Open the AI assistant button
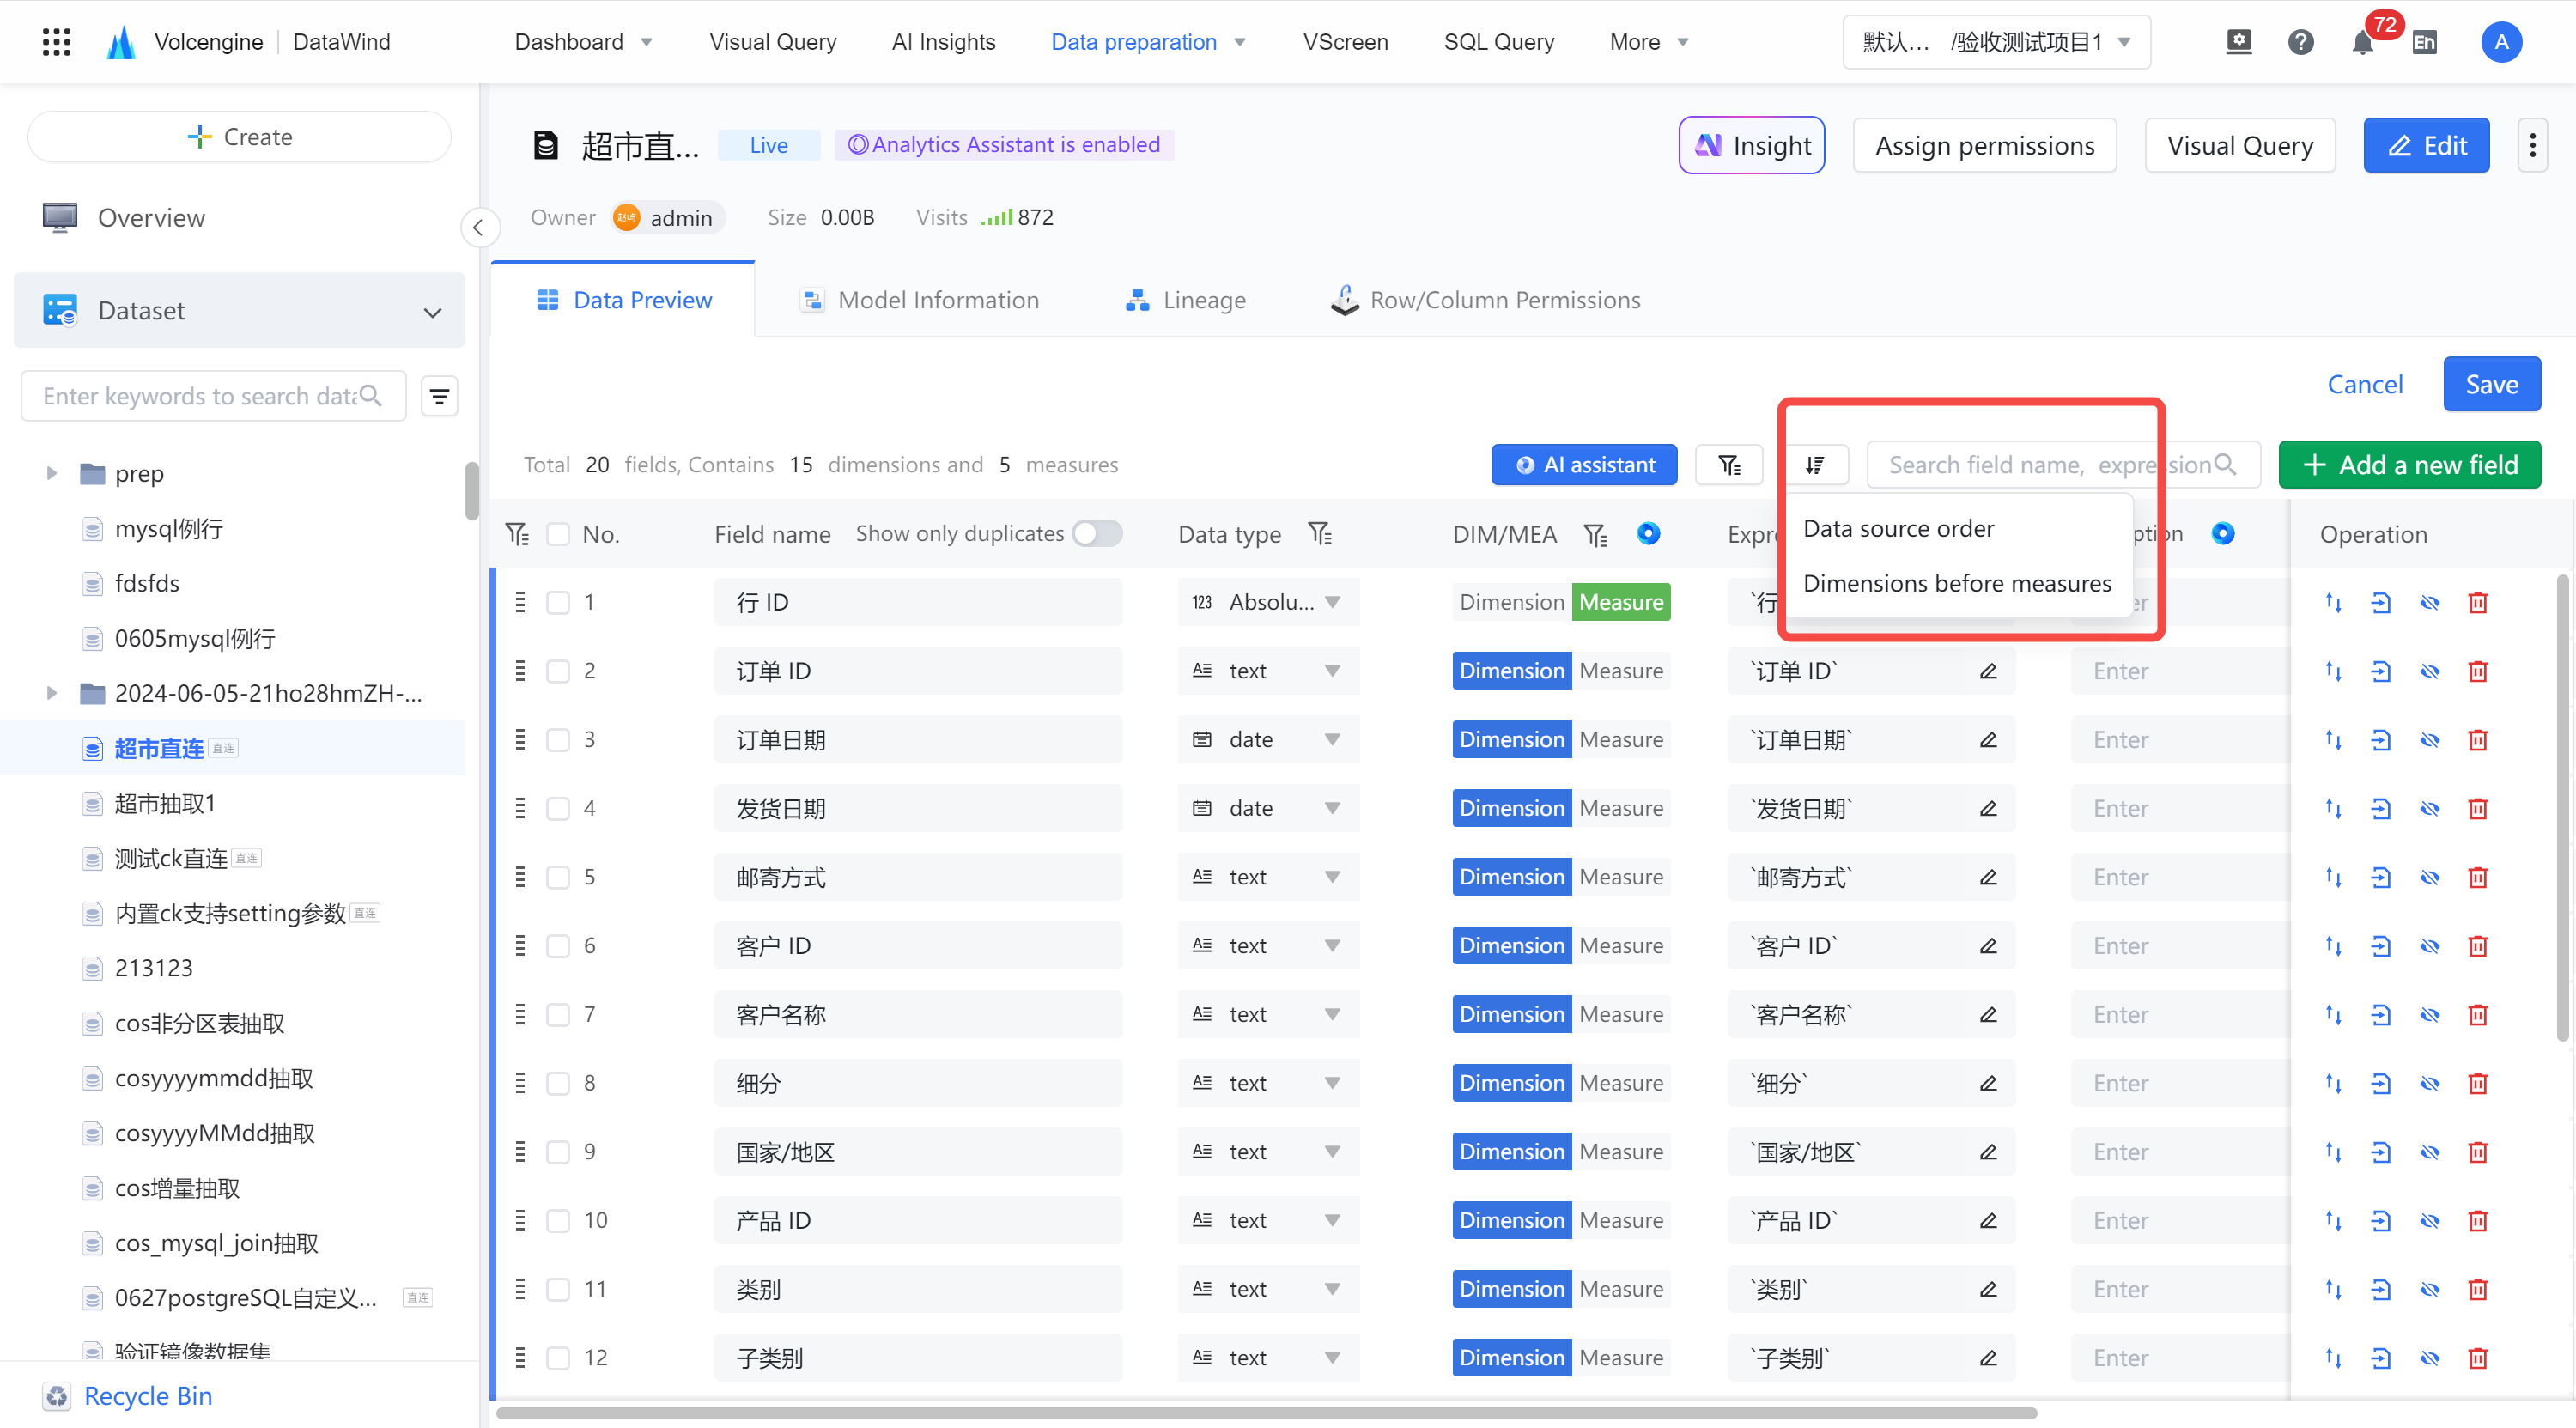The image size is (2576, 1428). tap(1584, 465)
